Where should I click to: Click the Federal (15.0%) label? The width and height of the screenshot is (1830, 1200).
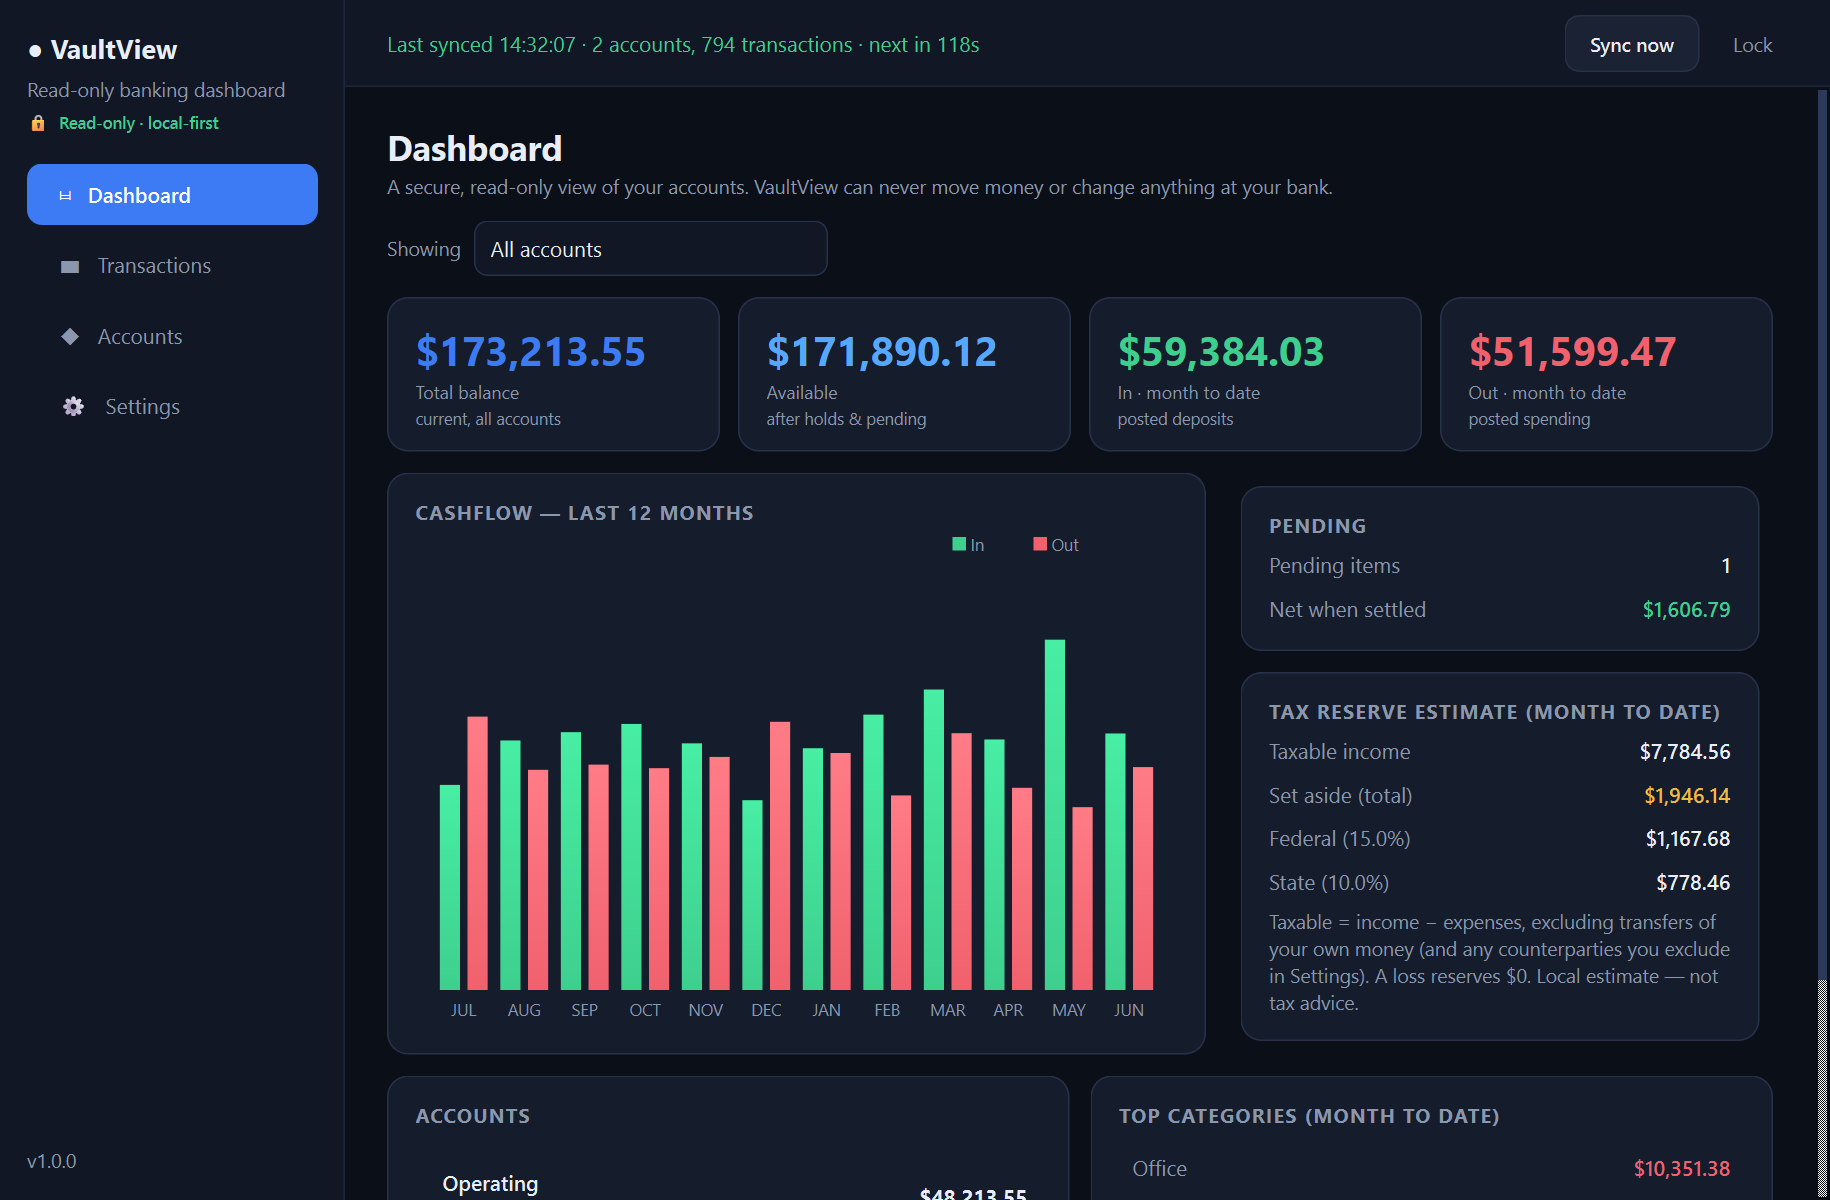1339,839
